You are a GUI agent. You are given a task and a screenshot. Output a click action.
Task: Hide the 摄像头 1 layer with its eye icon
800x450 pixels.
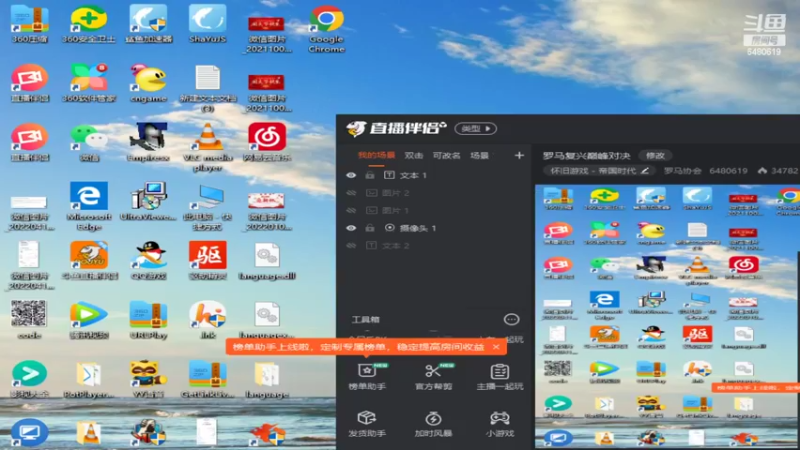(351, 228)
